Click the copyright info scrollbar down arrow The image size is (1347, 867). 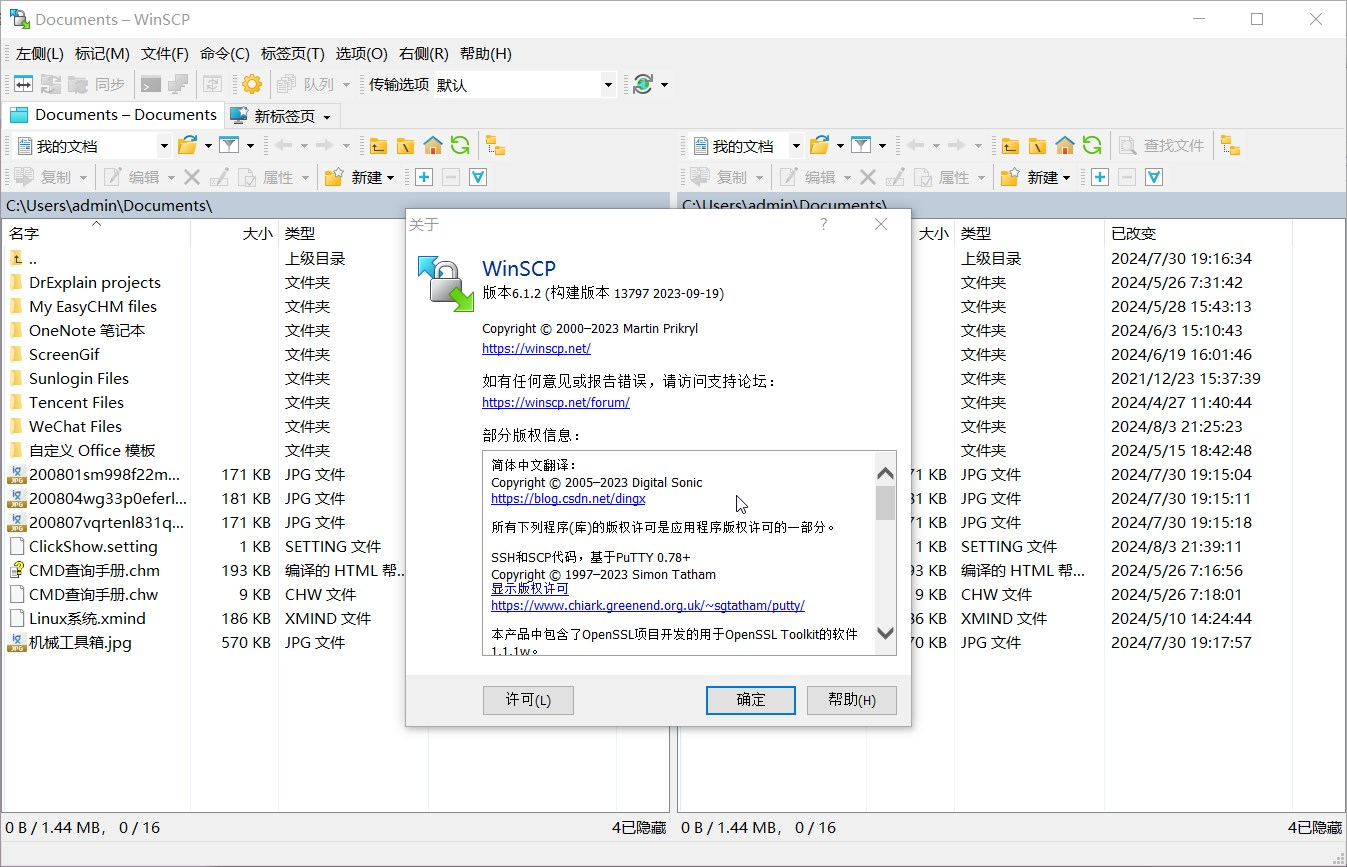[885, 633]
